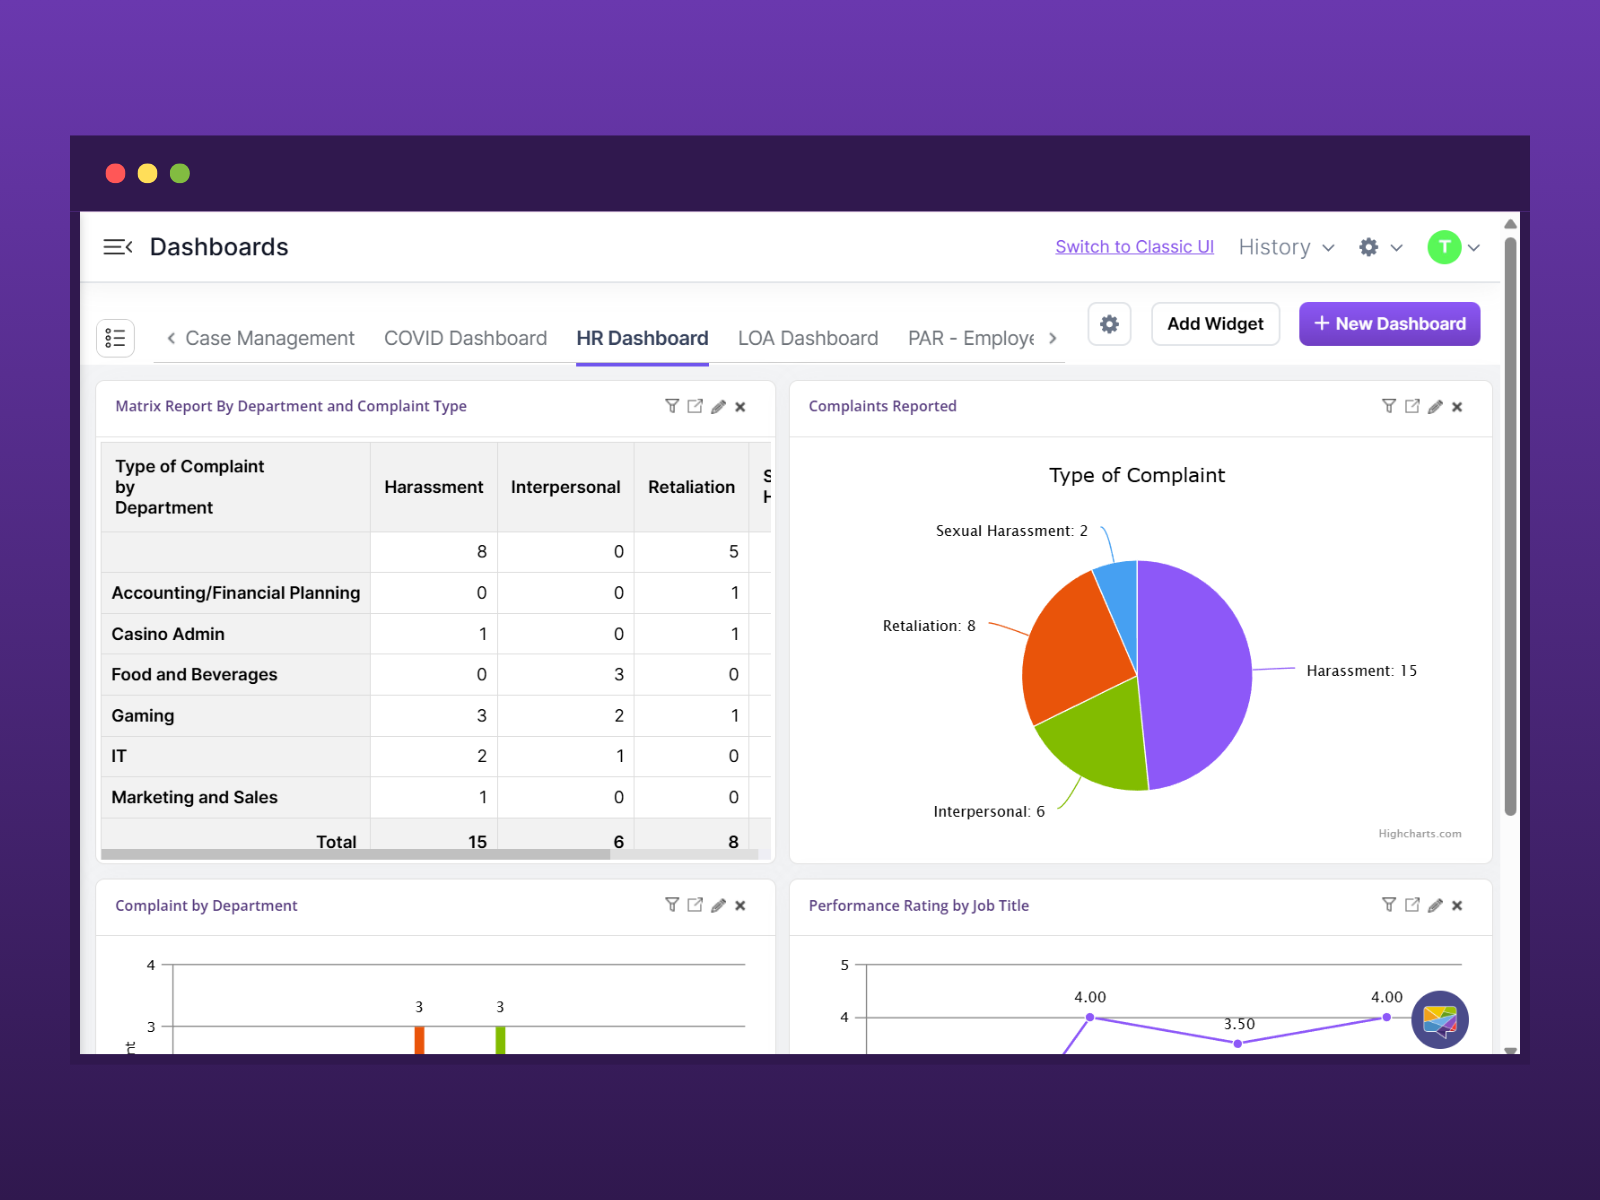Edit the Matrix Report widget

718,406
